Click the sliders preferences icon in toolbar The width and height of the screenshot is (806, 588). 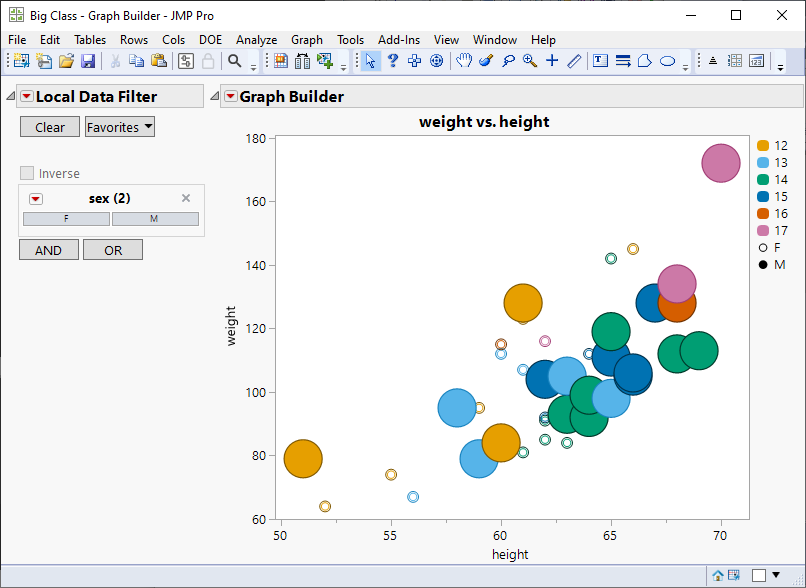tap(186, 61)
